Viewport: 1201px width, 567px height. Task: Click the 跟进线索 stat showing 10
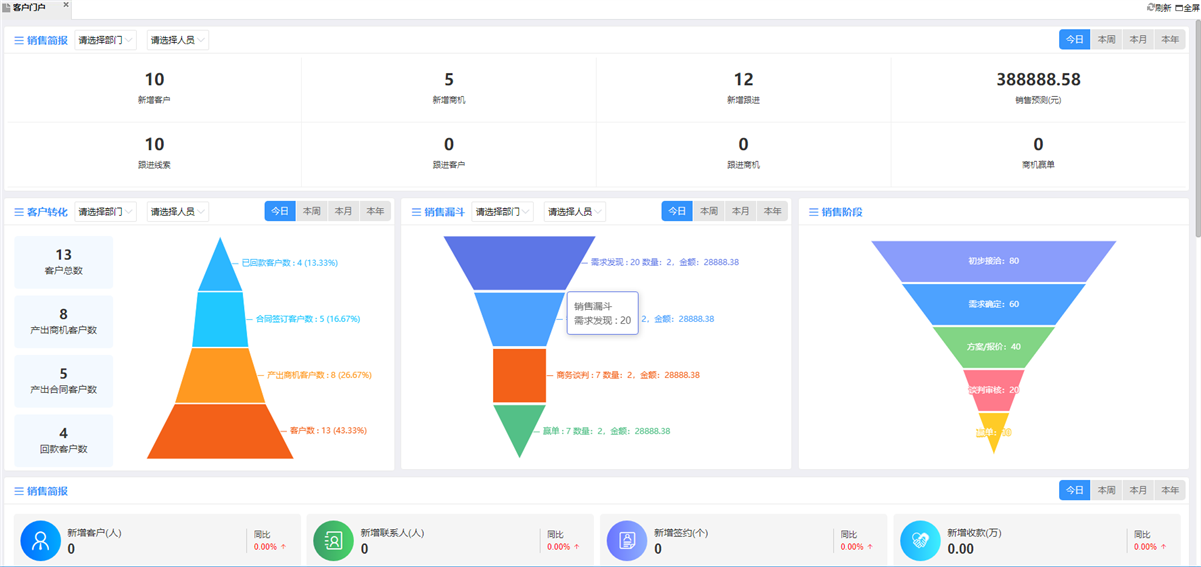pyautogui.click(x=154, y=152)
